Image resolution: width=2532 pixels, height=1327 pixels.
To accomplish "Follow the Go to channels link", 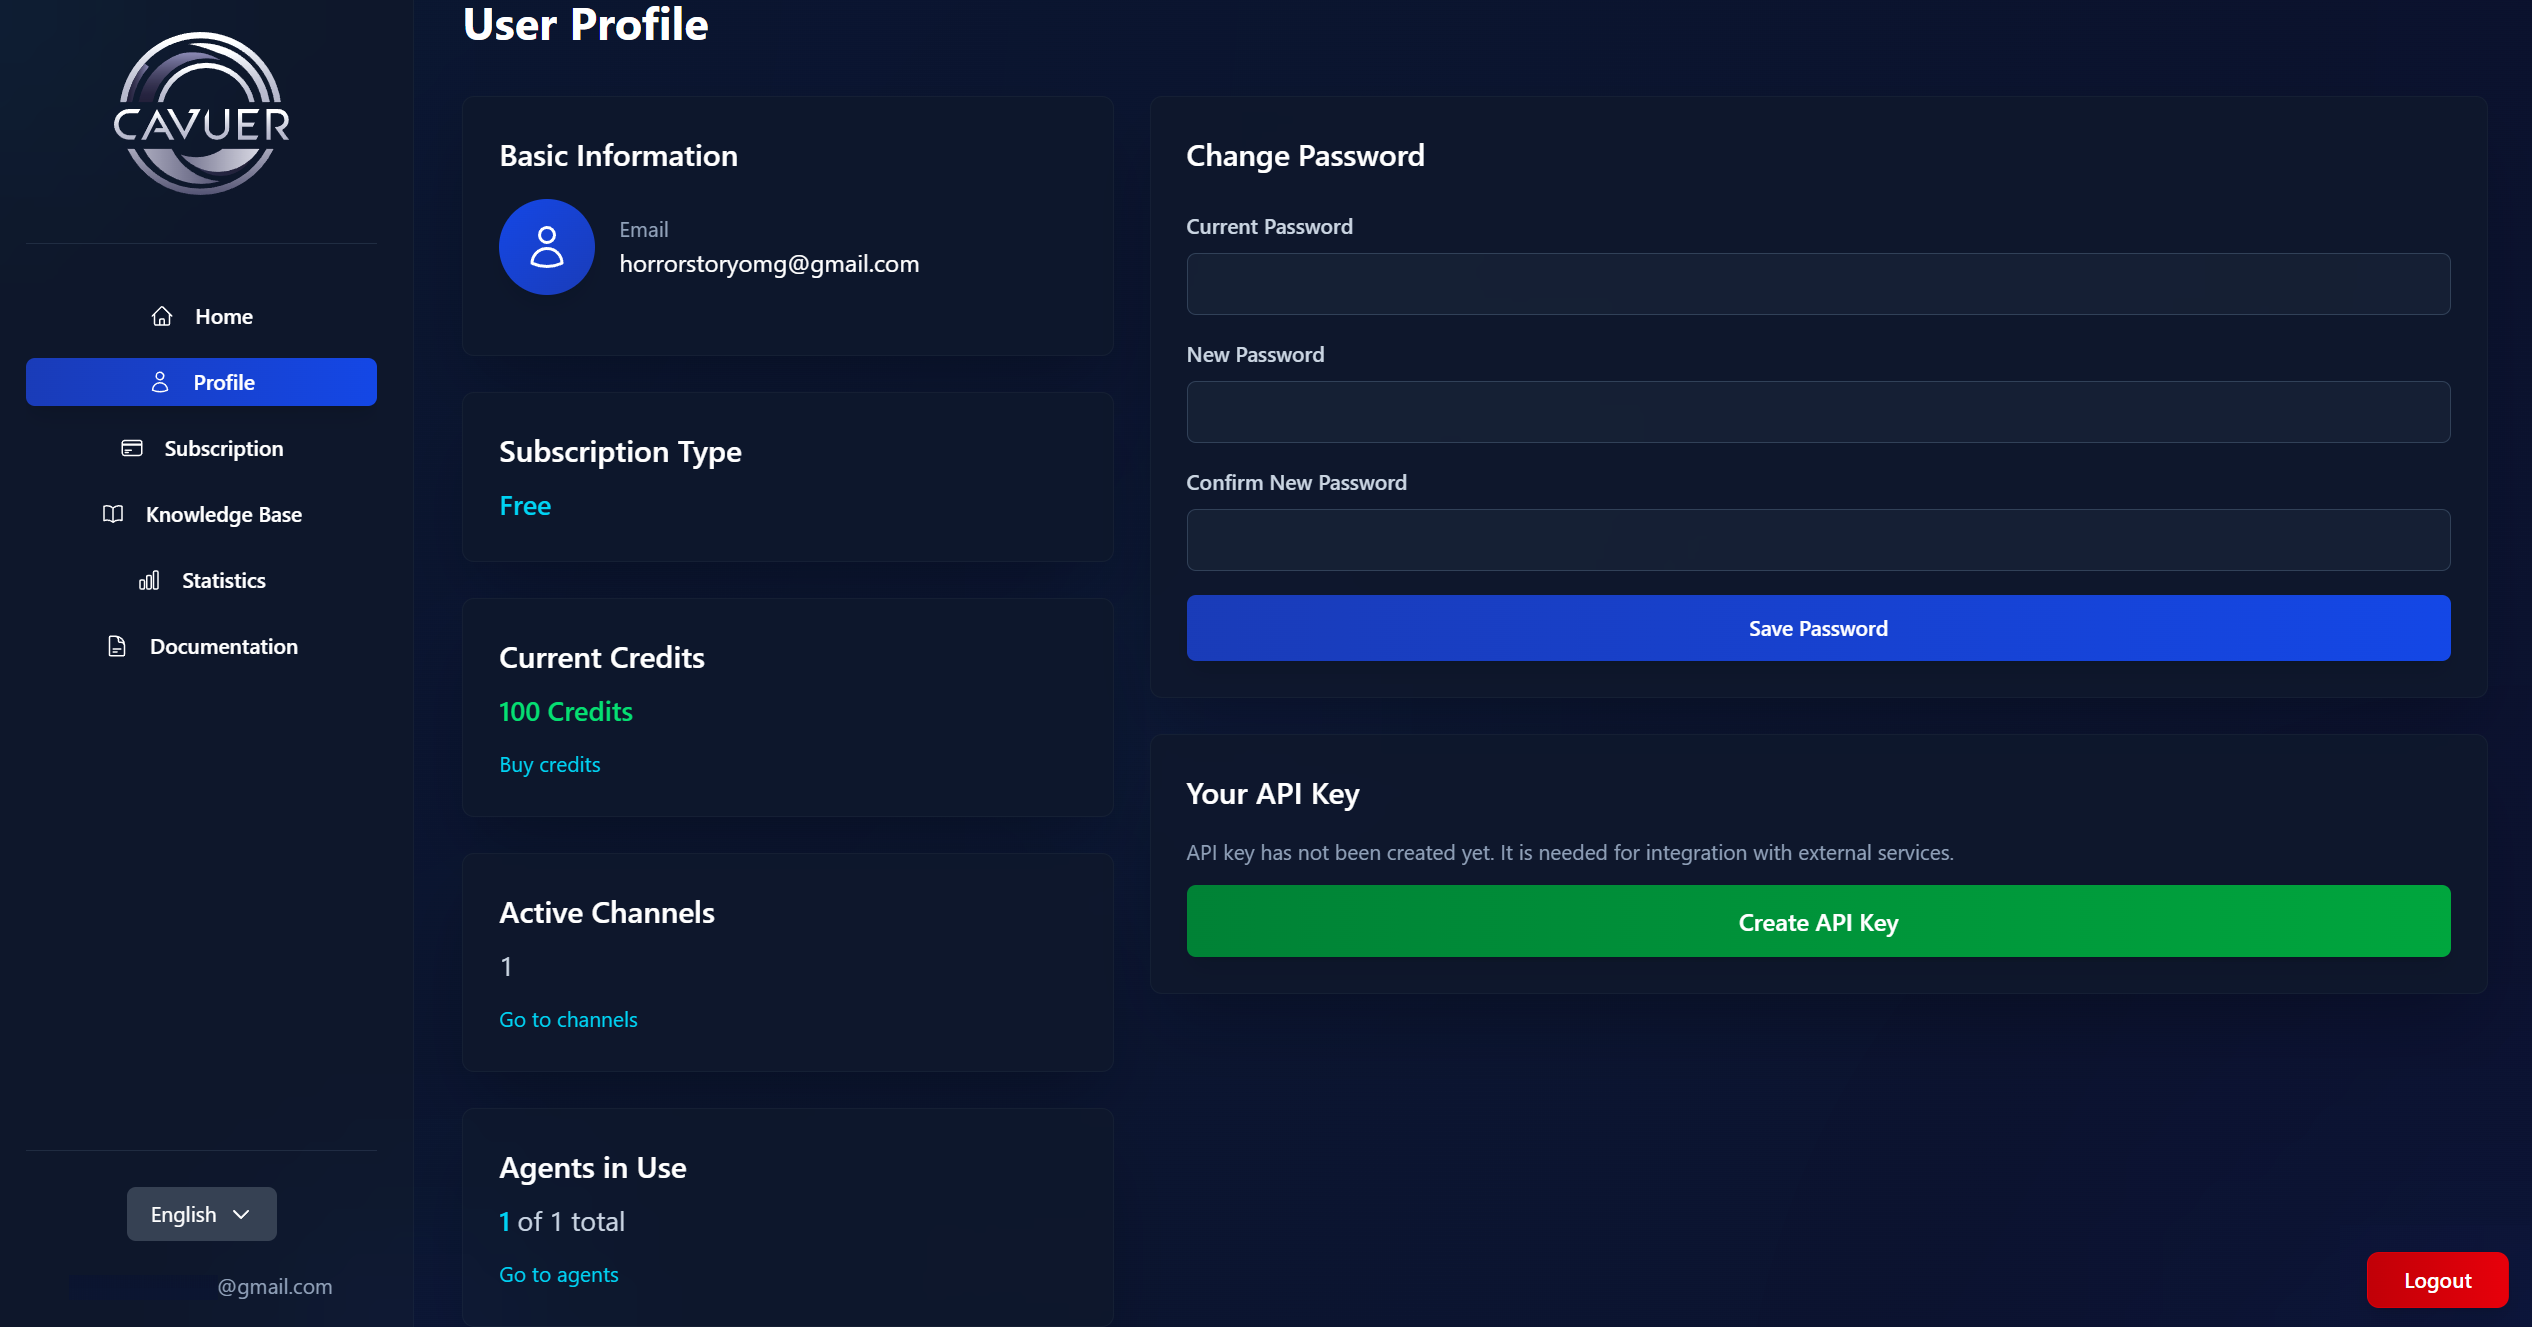I will (568, 1020).
